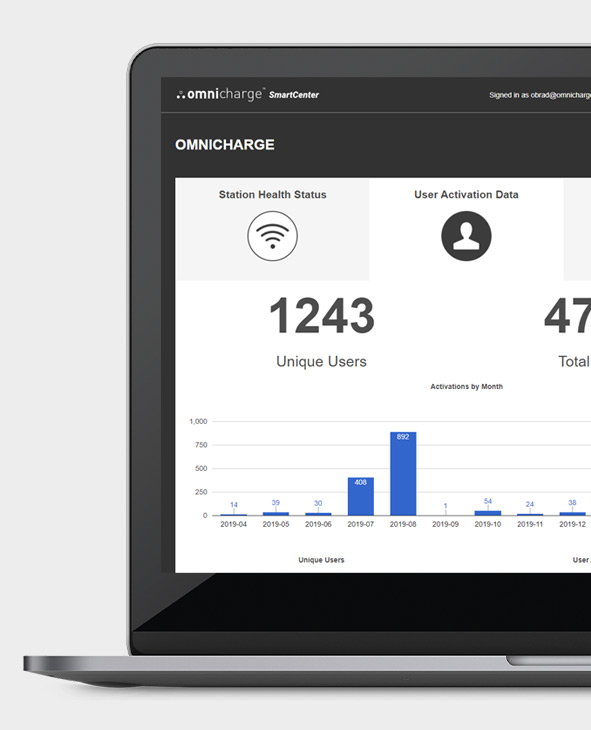The image size is (591, 730).
Task: Select the 2019-08 bar labeled 892
Action: pyautogui.click(x=403, y=473)
